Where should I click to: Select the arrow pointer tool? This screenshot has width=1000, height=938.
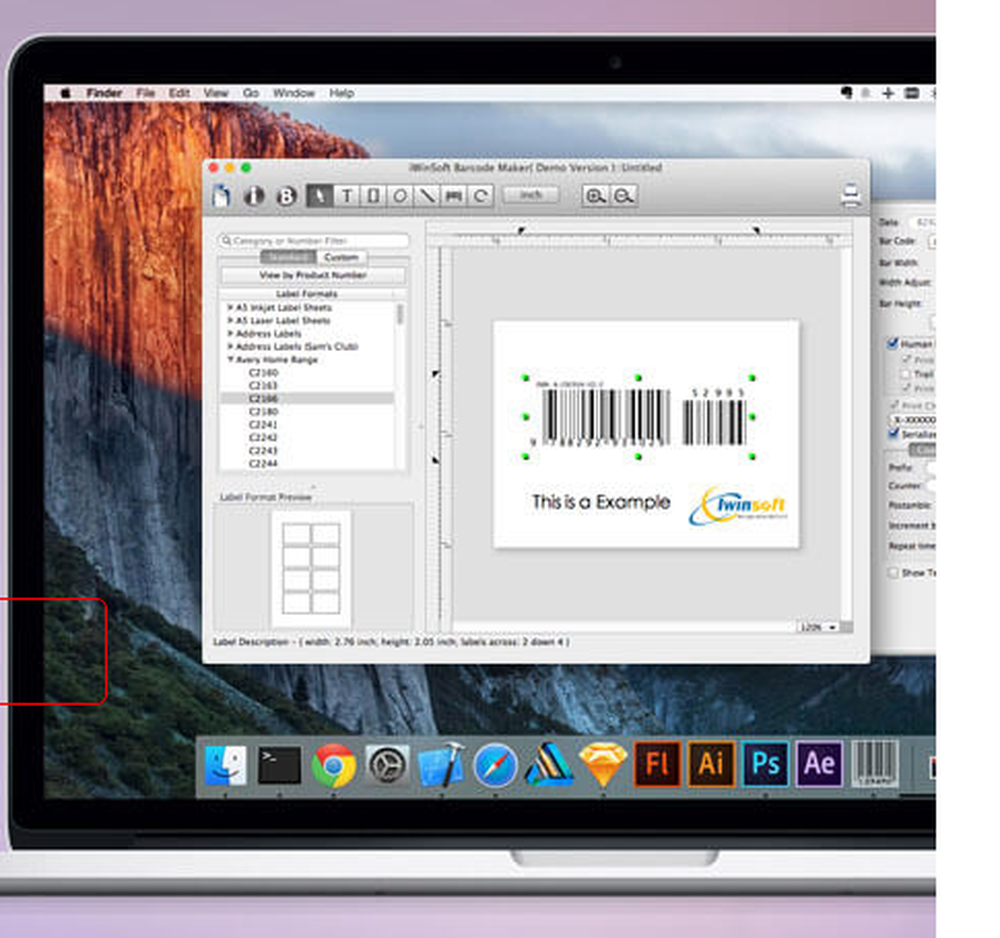[320, 196]
